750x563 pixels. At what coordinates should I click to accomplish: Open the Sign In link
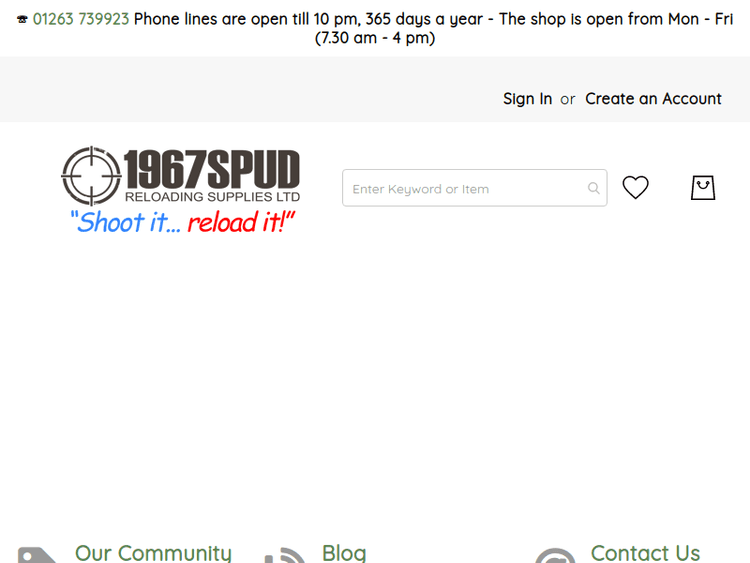(528, 99)
